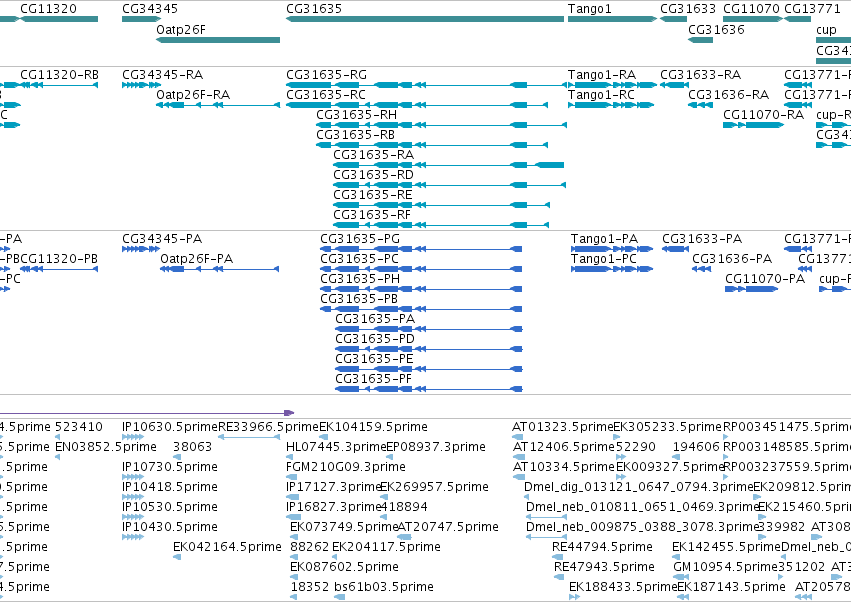
Task: Click the Oatp26F gene label
Action: (181, 29)
